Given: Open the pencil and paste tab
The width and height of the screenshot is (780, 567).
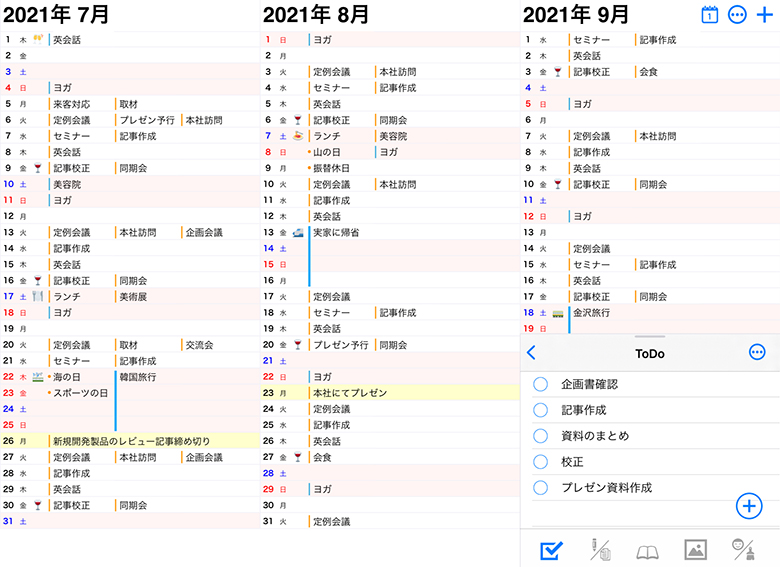Looking at the screenshot, I should click(x=600, y=549).
